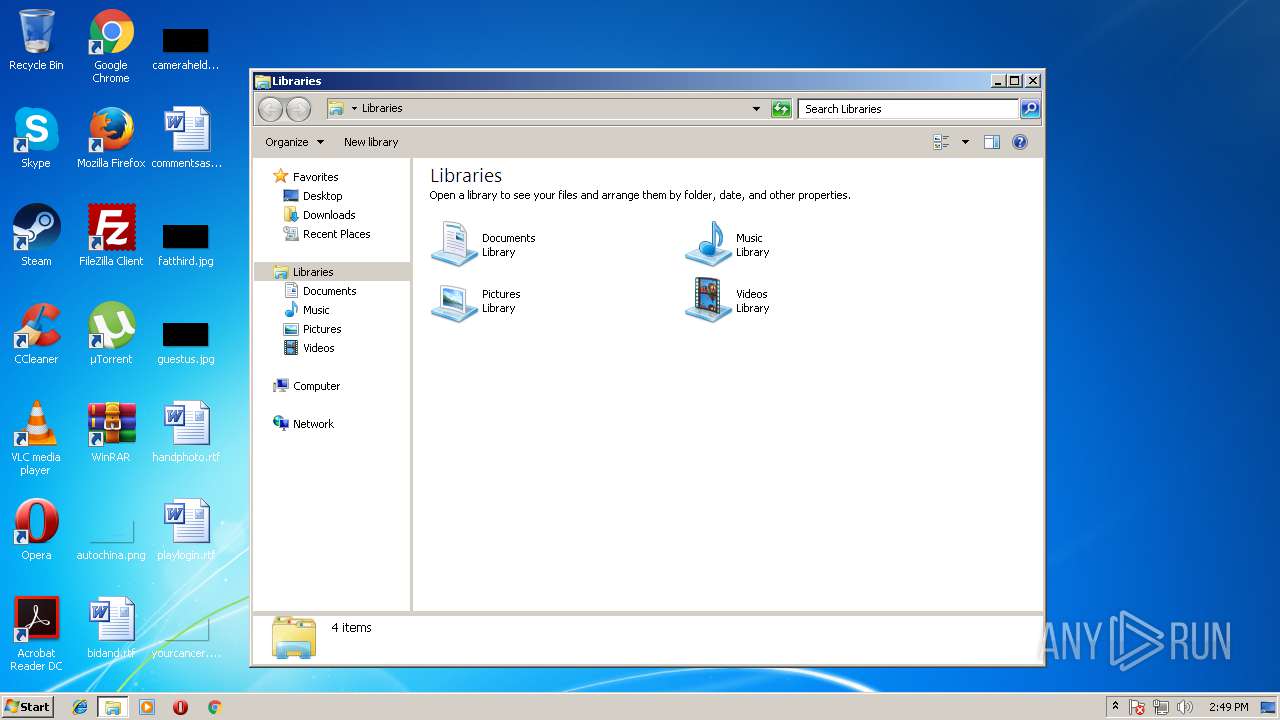Select the Skype desktop shortcut
The height and width of the screenshot is (720, 1280).
coord(36,138)
